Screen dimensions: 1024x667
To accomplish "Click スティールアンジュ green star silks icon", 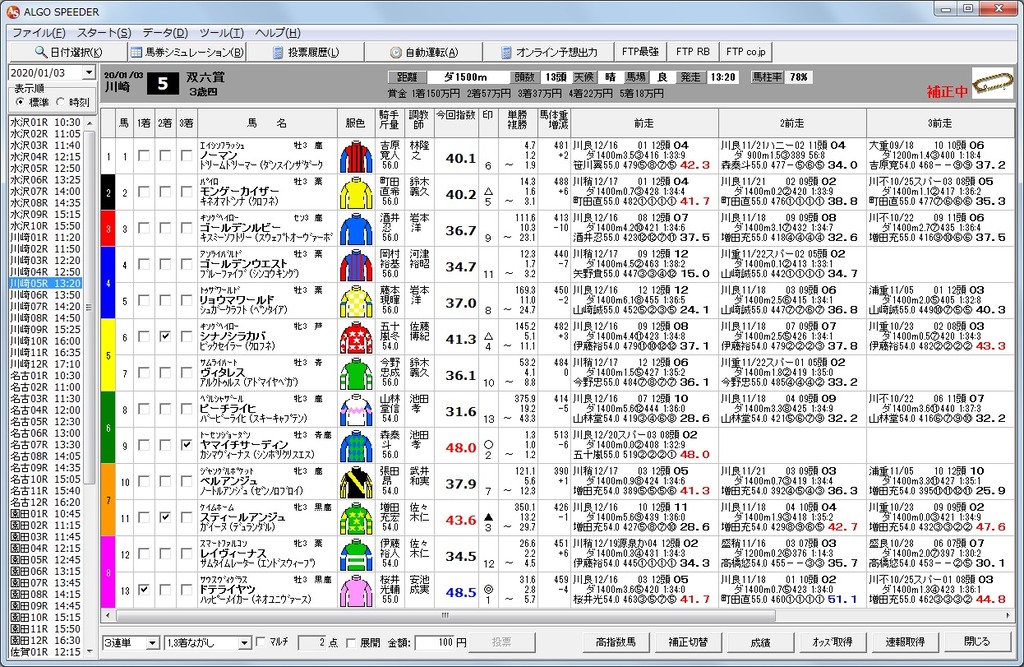I will (x=356, y=519).
